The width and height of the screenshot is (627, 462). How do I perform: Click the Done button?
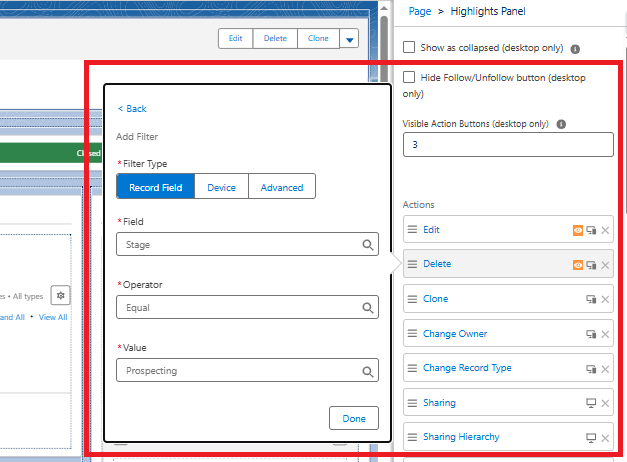353,418
